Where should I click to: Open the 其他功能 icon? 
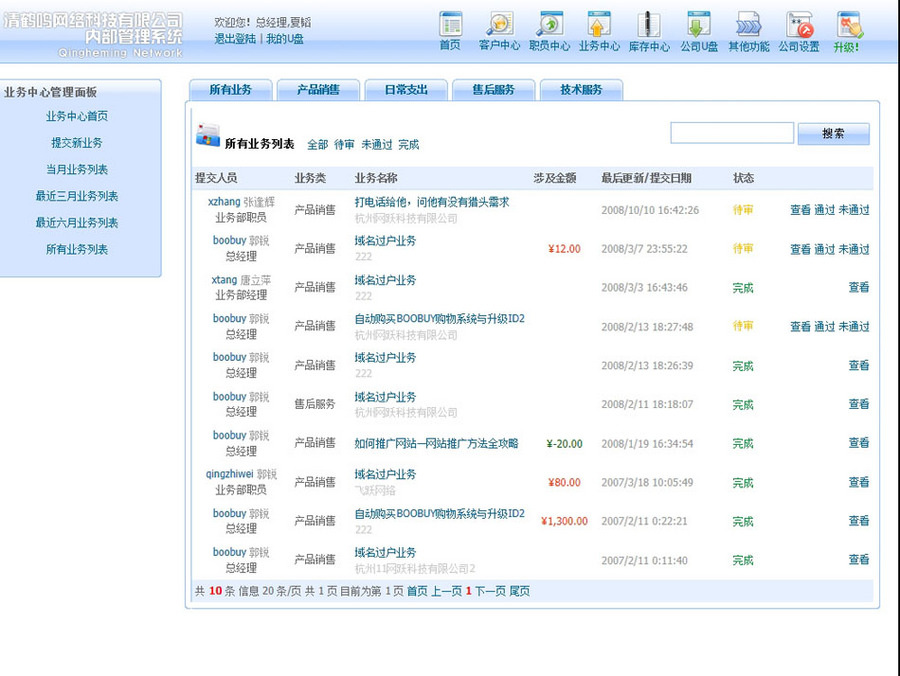[x=748, y=24]
